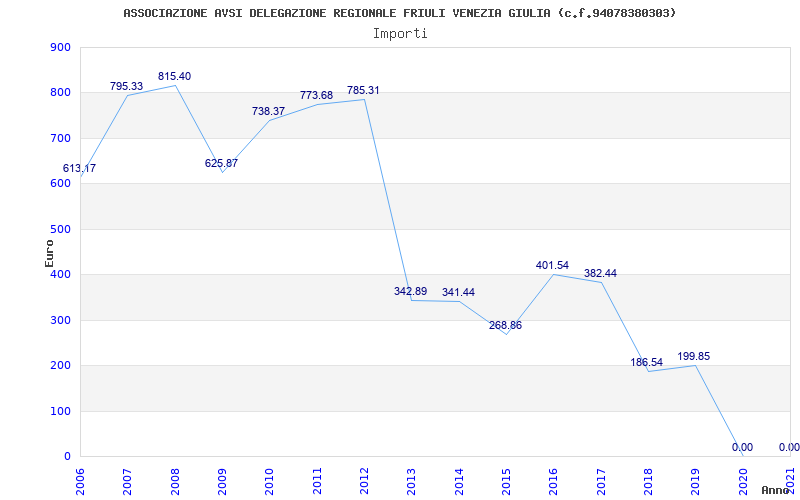The height and width of the screenshot is (500, 800).
Task: Click the 2018 year label
Action: pyautogui.click(x=648, y=480)
